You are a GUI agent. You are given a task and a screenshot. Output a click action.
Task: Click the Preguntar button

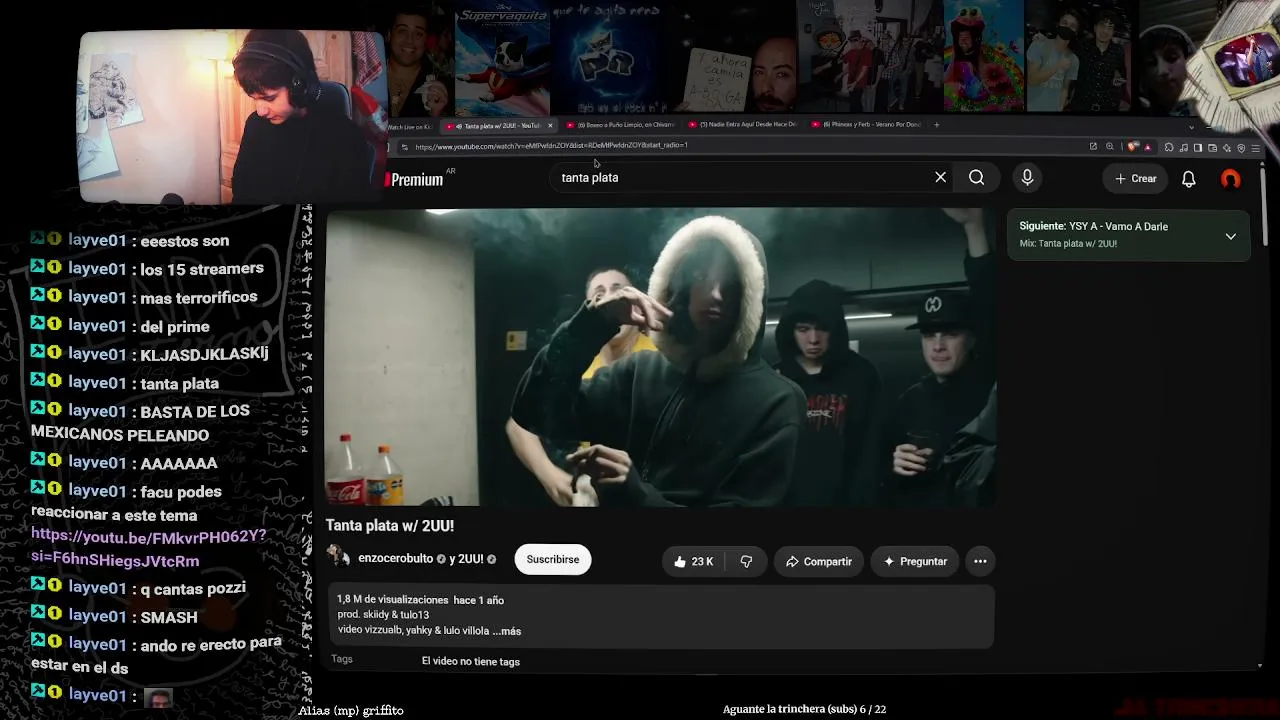coord(915,561)
